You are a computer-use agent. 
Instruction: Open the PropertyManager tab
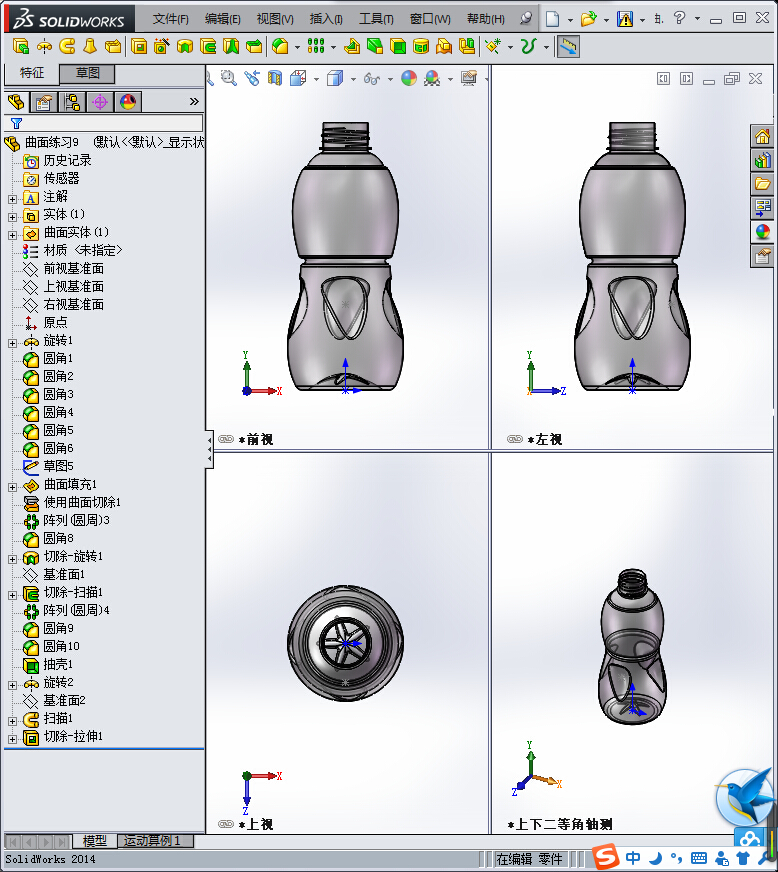coord(43,102)
